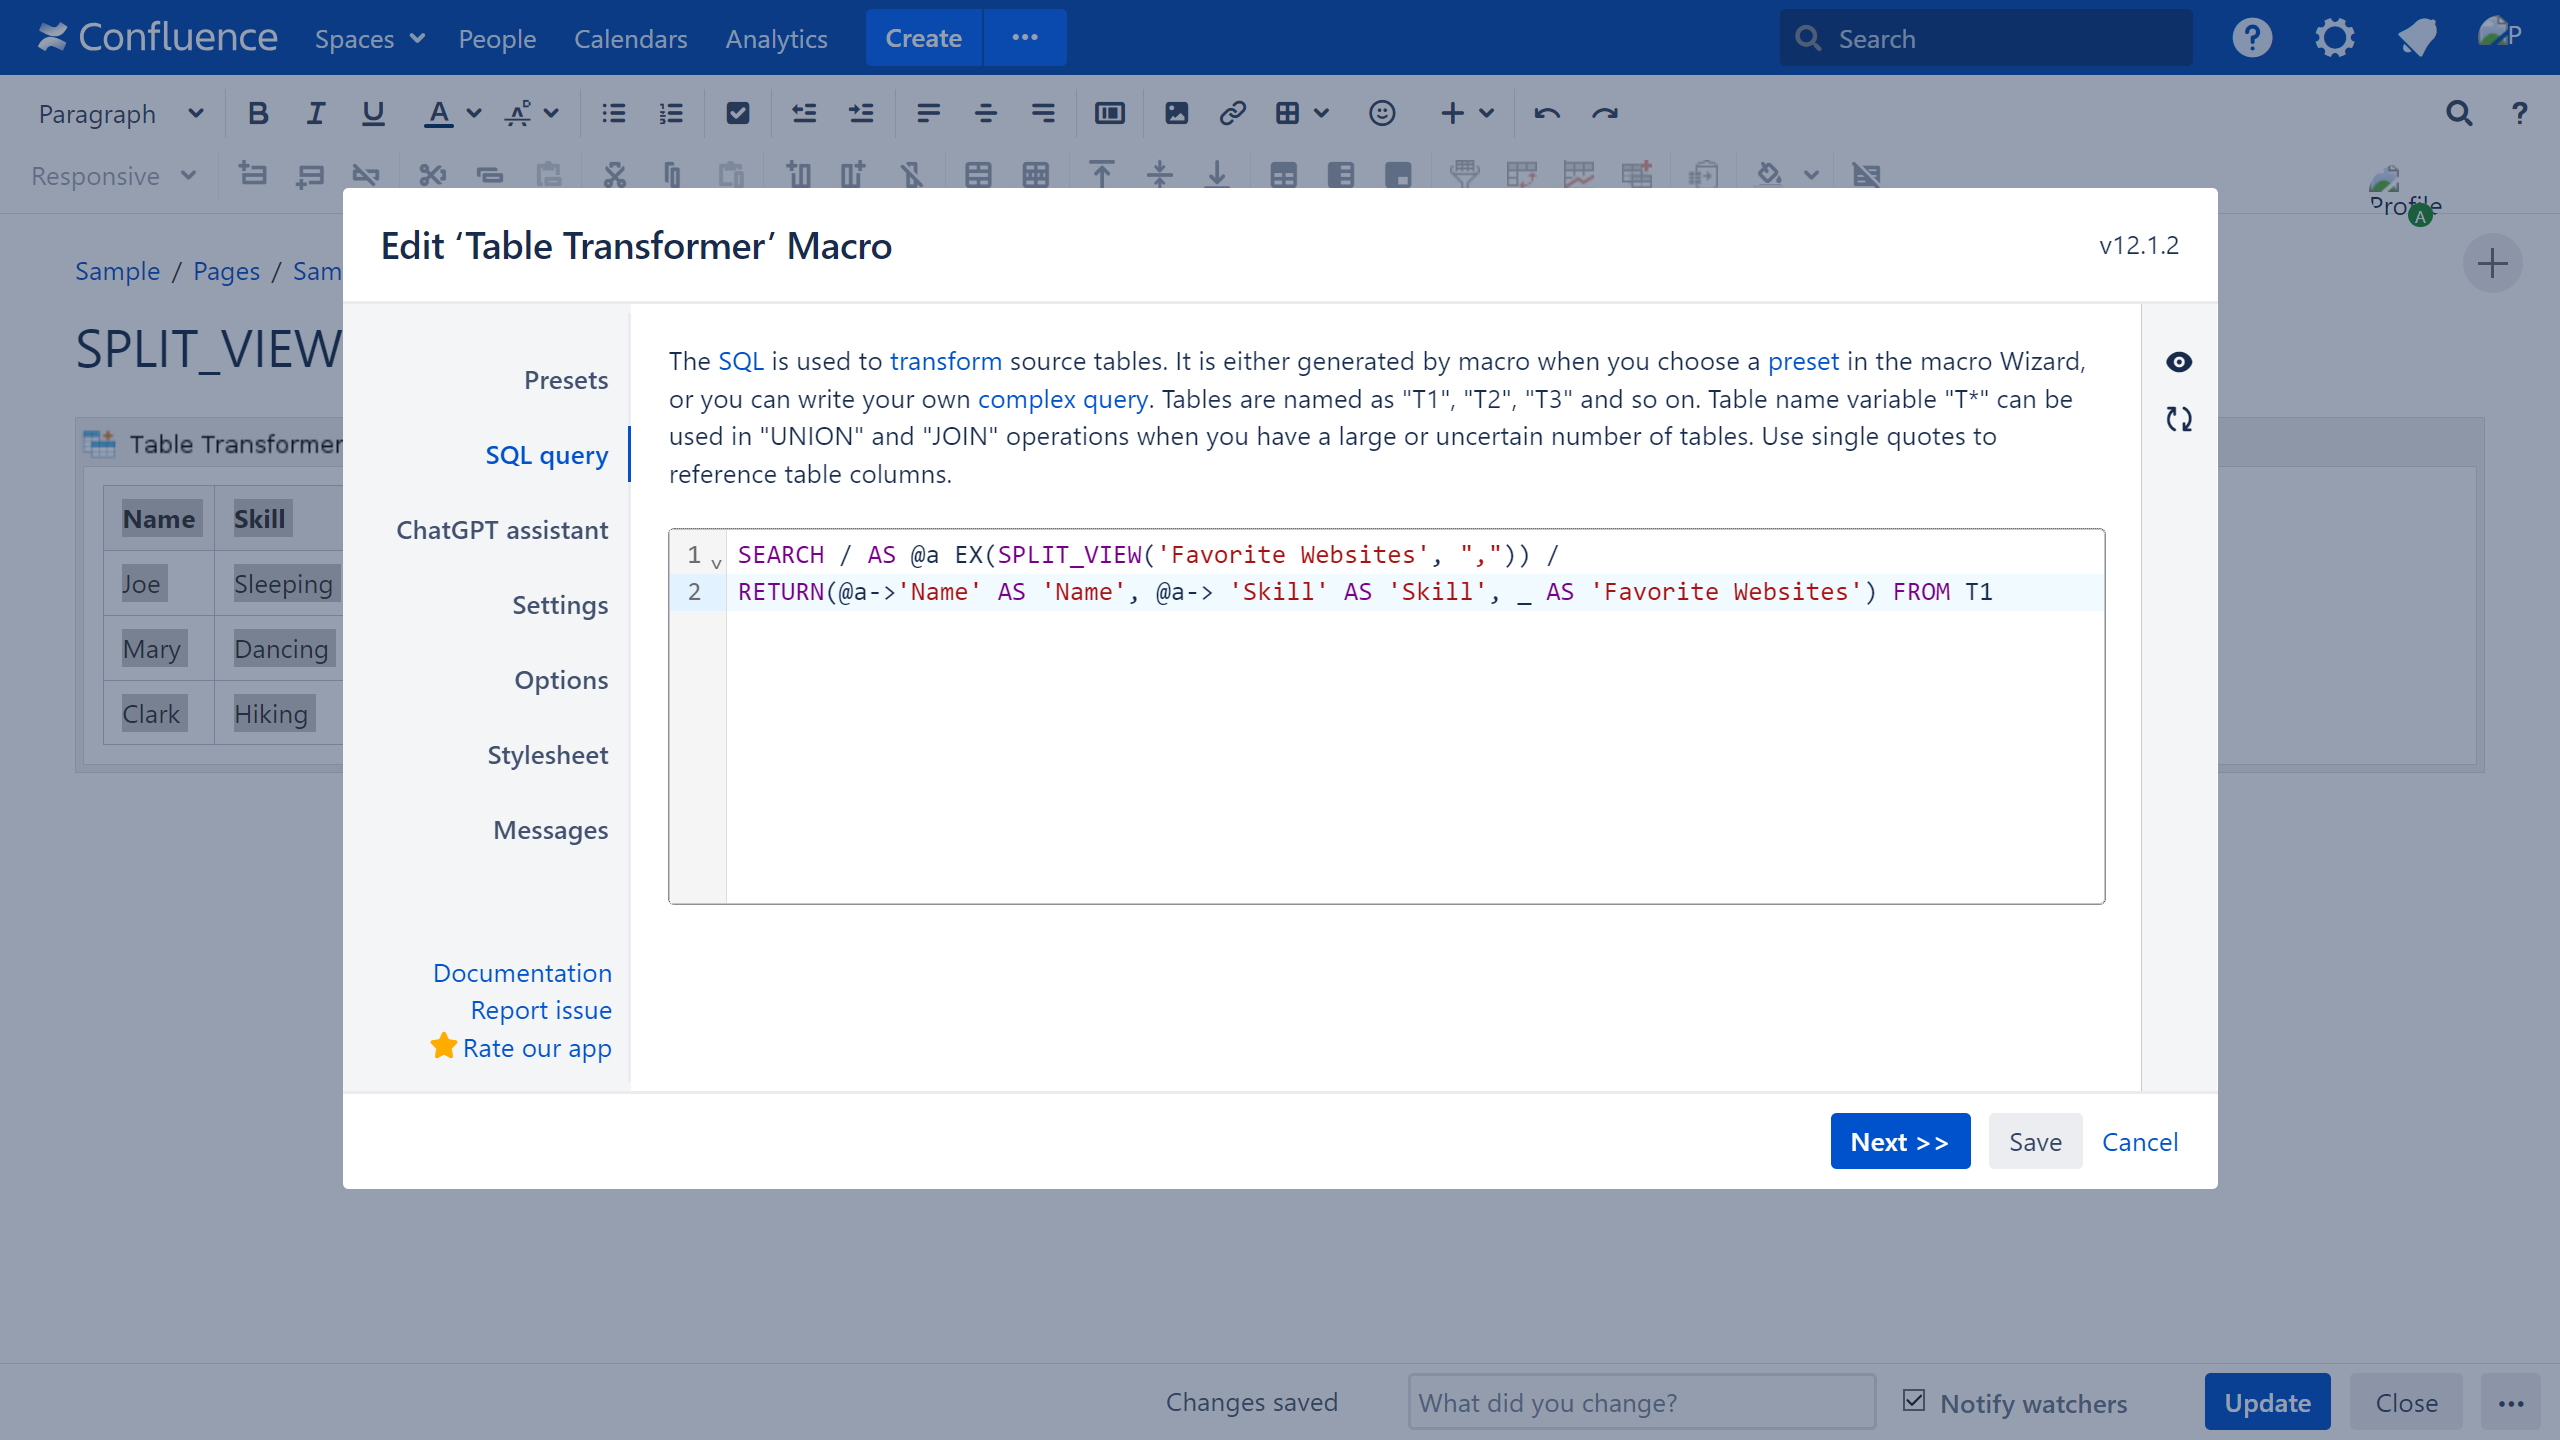Screen dimensions: 2560x1440
Task: Open the Responsive table width dropdown
Action: [x=113, y=176]
